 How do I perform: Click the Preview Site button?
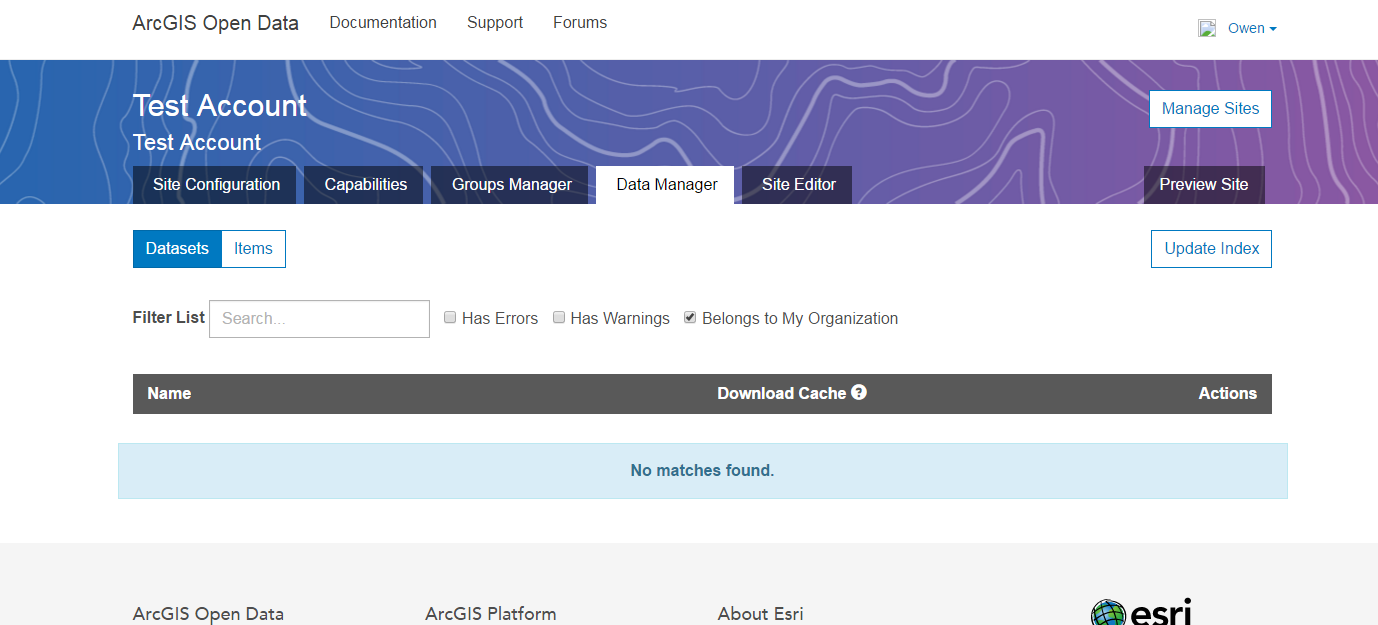(1204, 185)
